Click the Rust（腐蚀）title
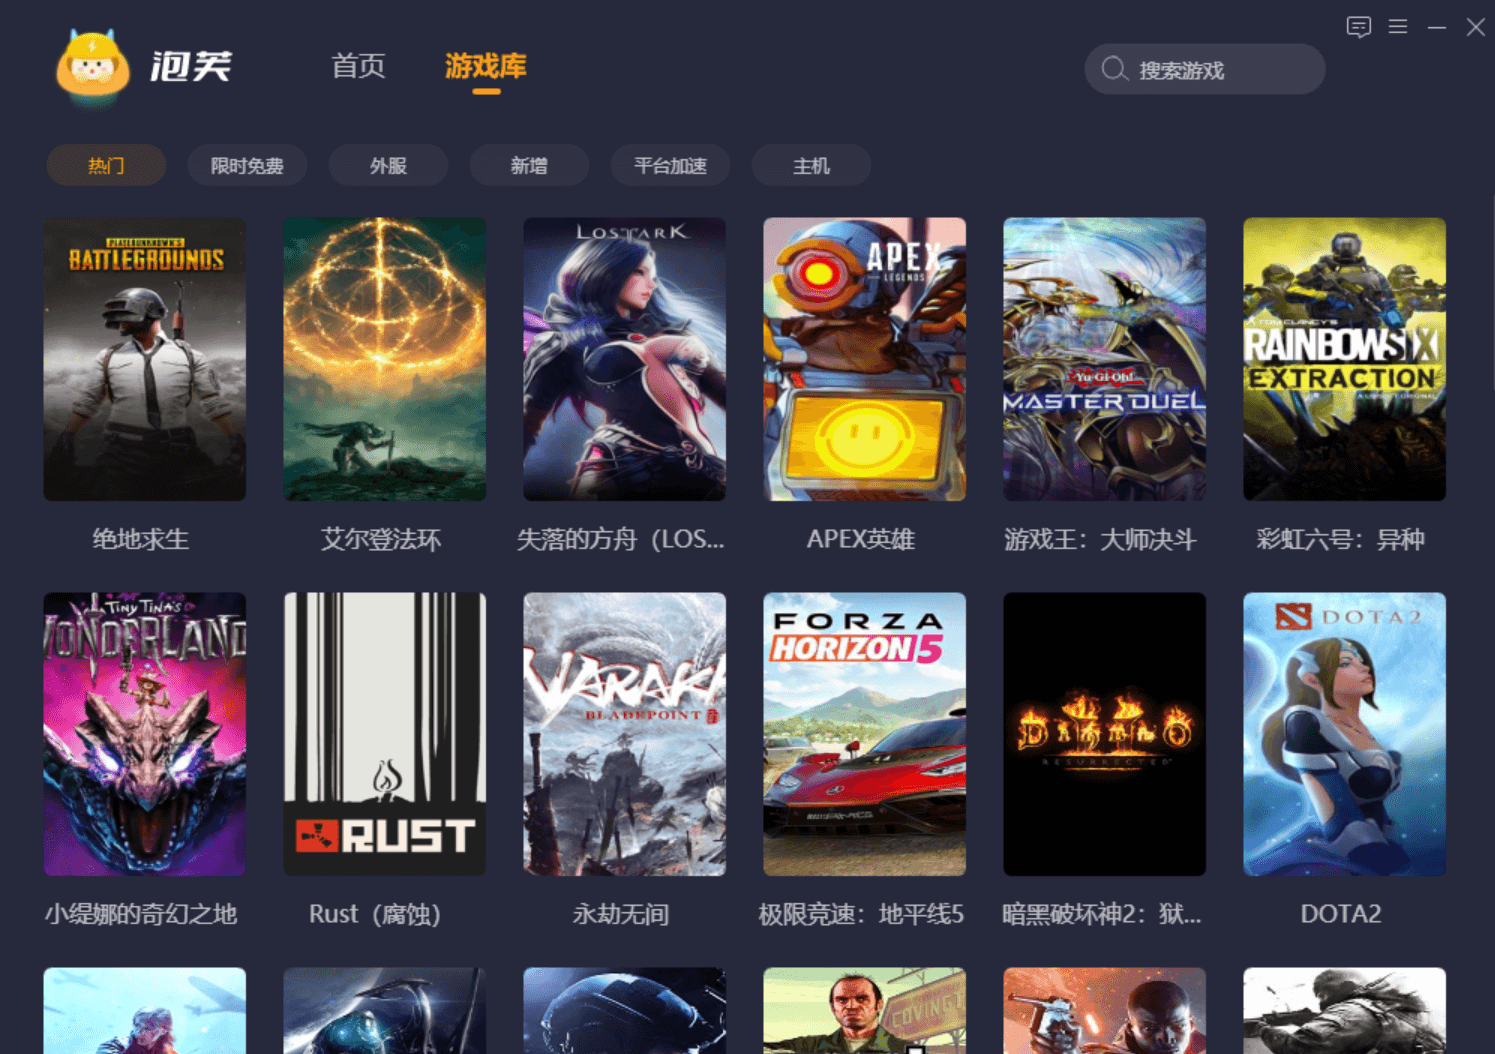The image size is (1495, 1054). 375,914
